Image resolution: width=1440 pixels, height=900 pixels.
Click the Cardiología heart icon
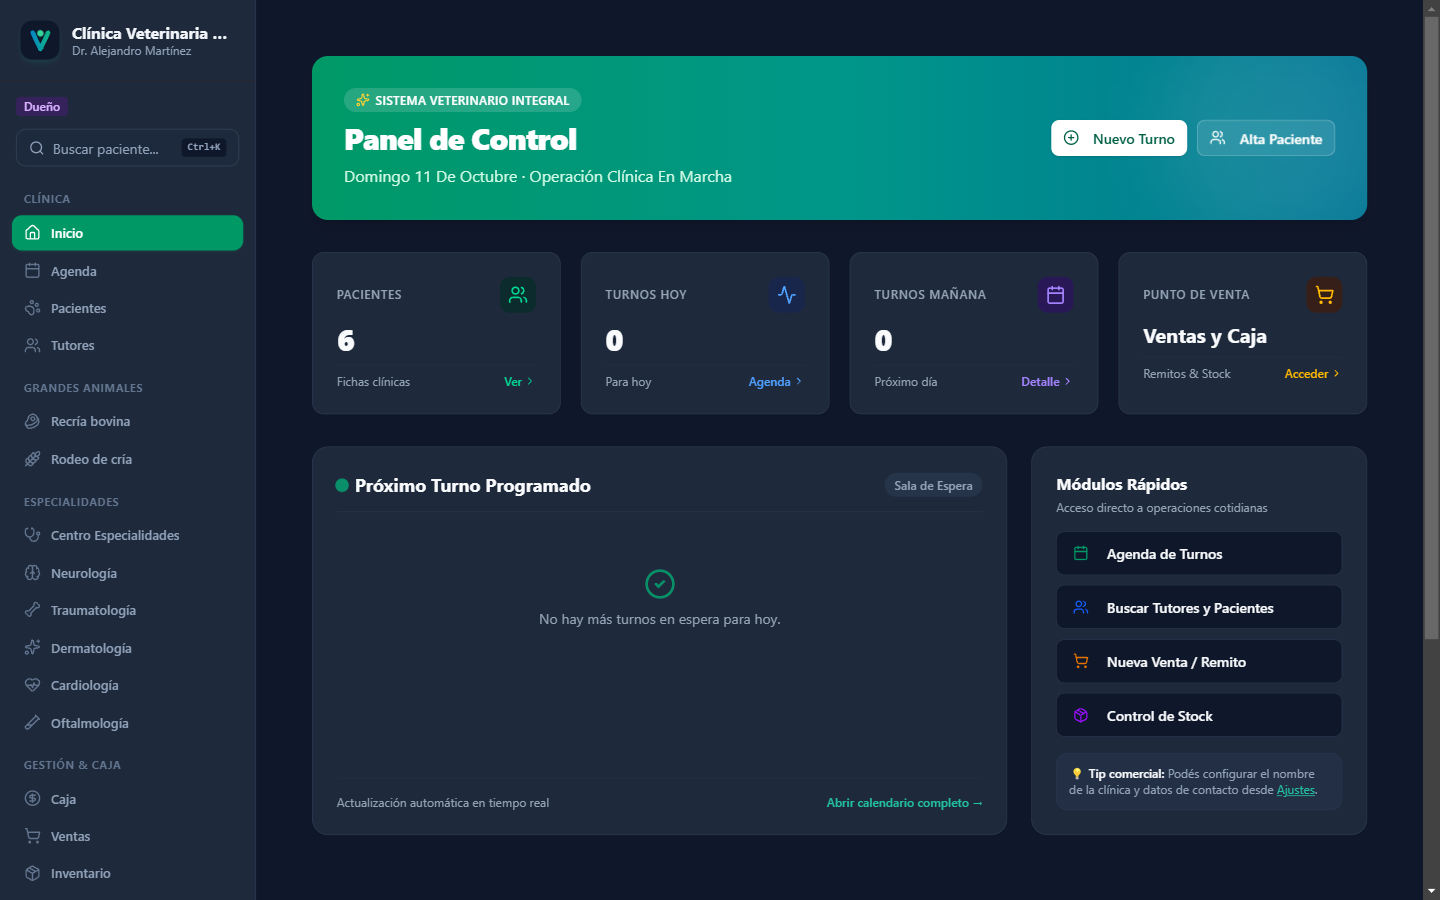[x=32, y=685]
